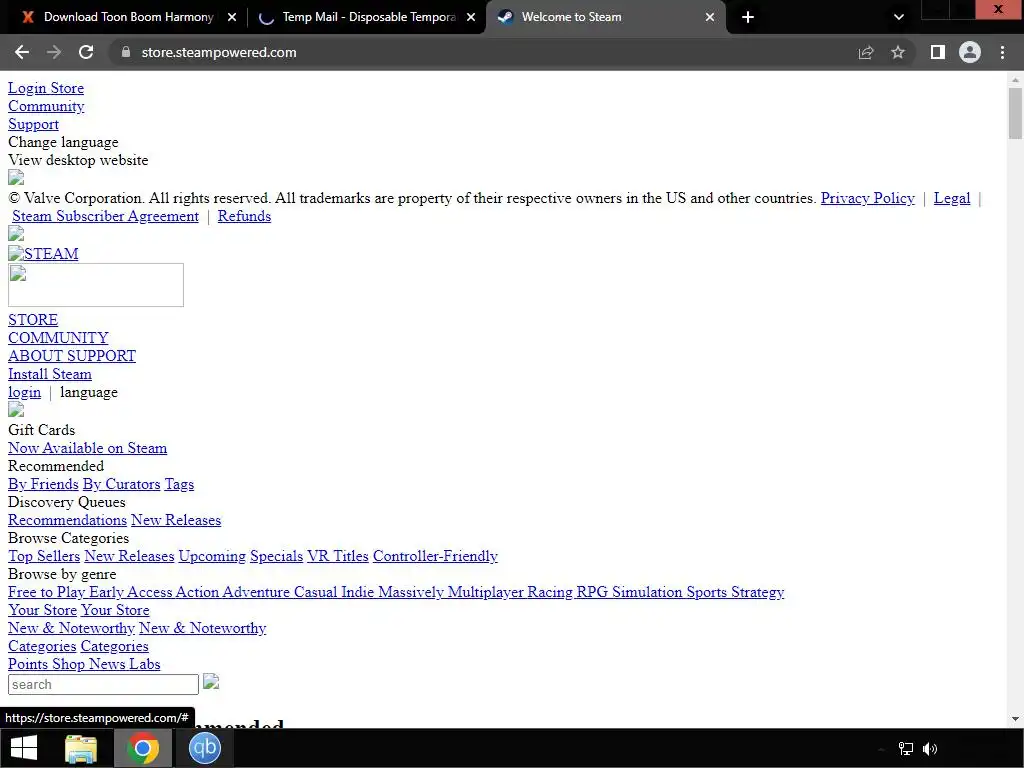Open the Chrome three-dot menu
1024x768 pixels.
tap(1002, 52)
